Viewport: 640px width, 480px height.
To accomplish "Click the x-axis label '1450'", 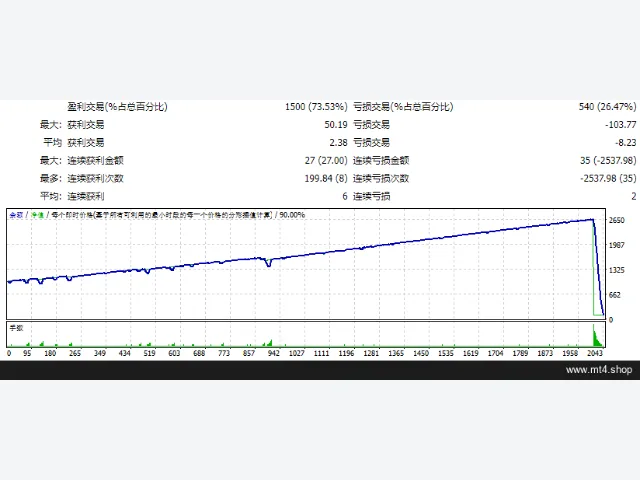I will [421, 353].
